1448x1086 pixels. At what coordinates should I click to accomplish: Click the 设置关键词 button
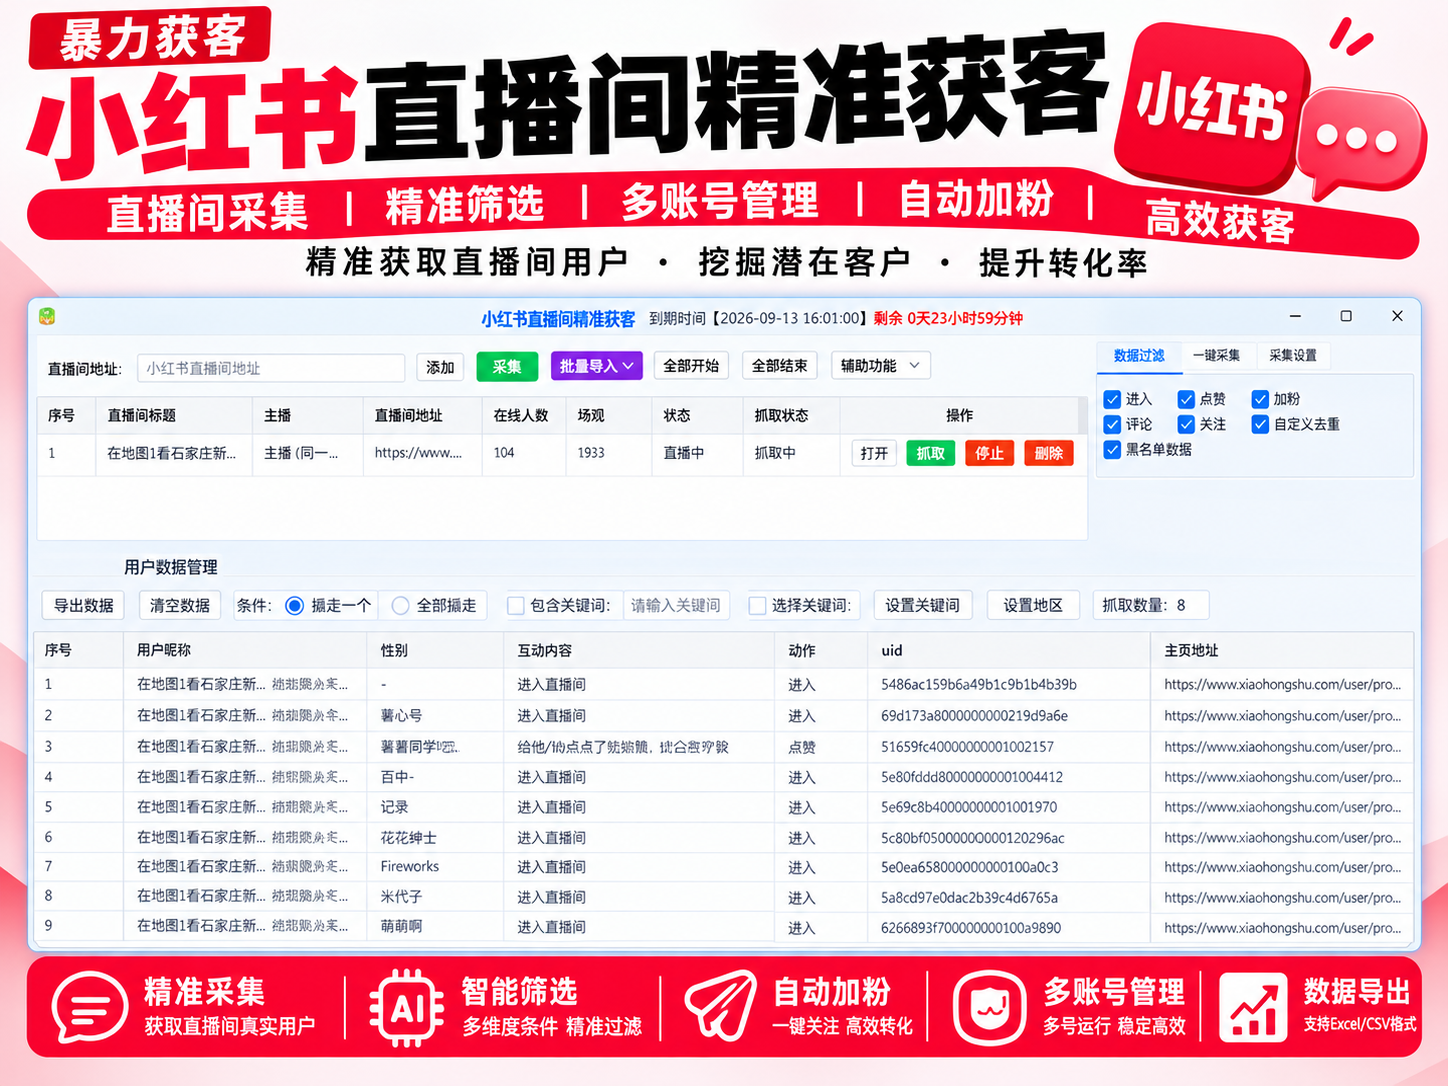pyautogui.click(x=923, y=605)
